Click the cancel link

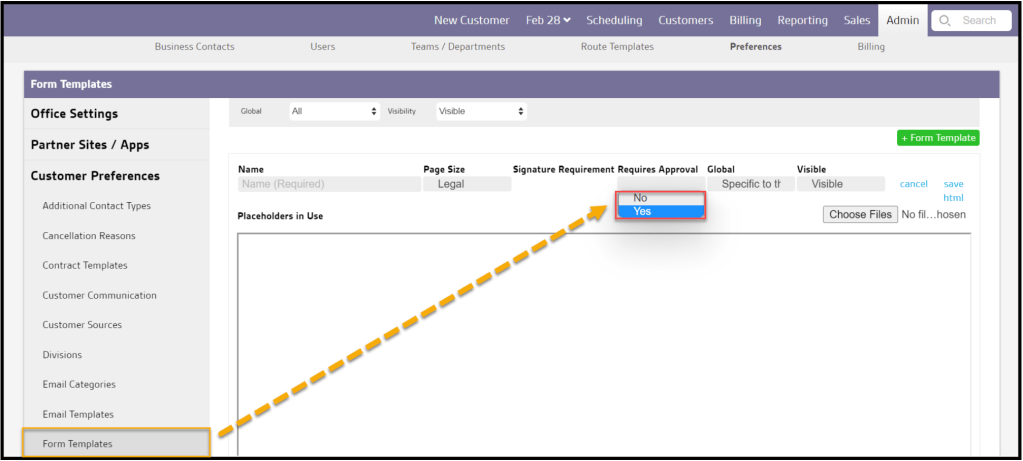913,184
